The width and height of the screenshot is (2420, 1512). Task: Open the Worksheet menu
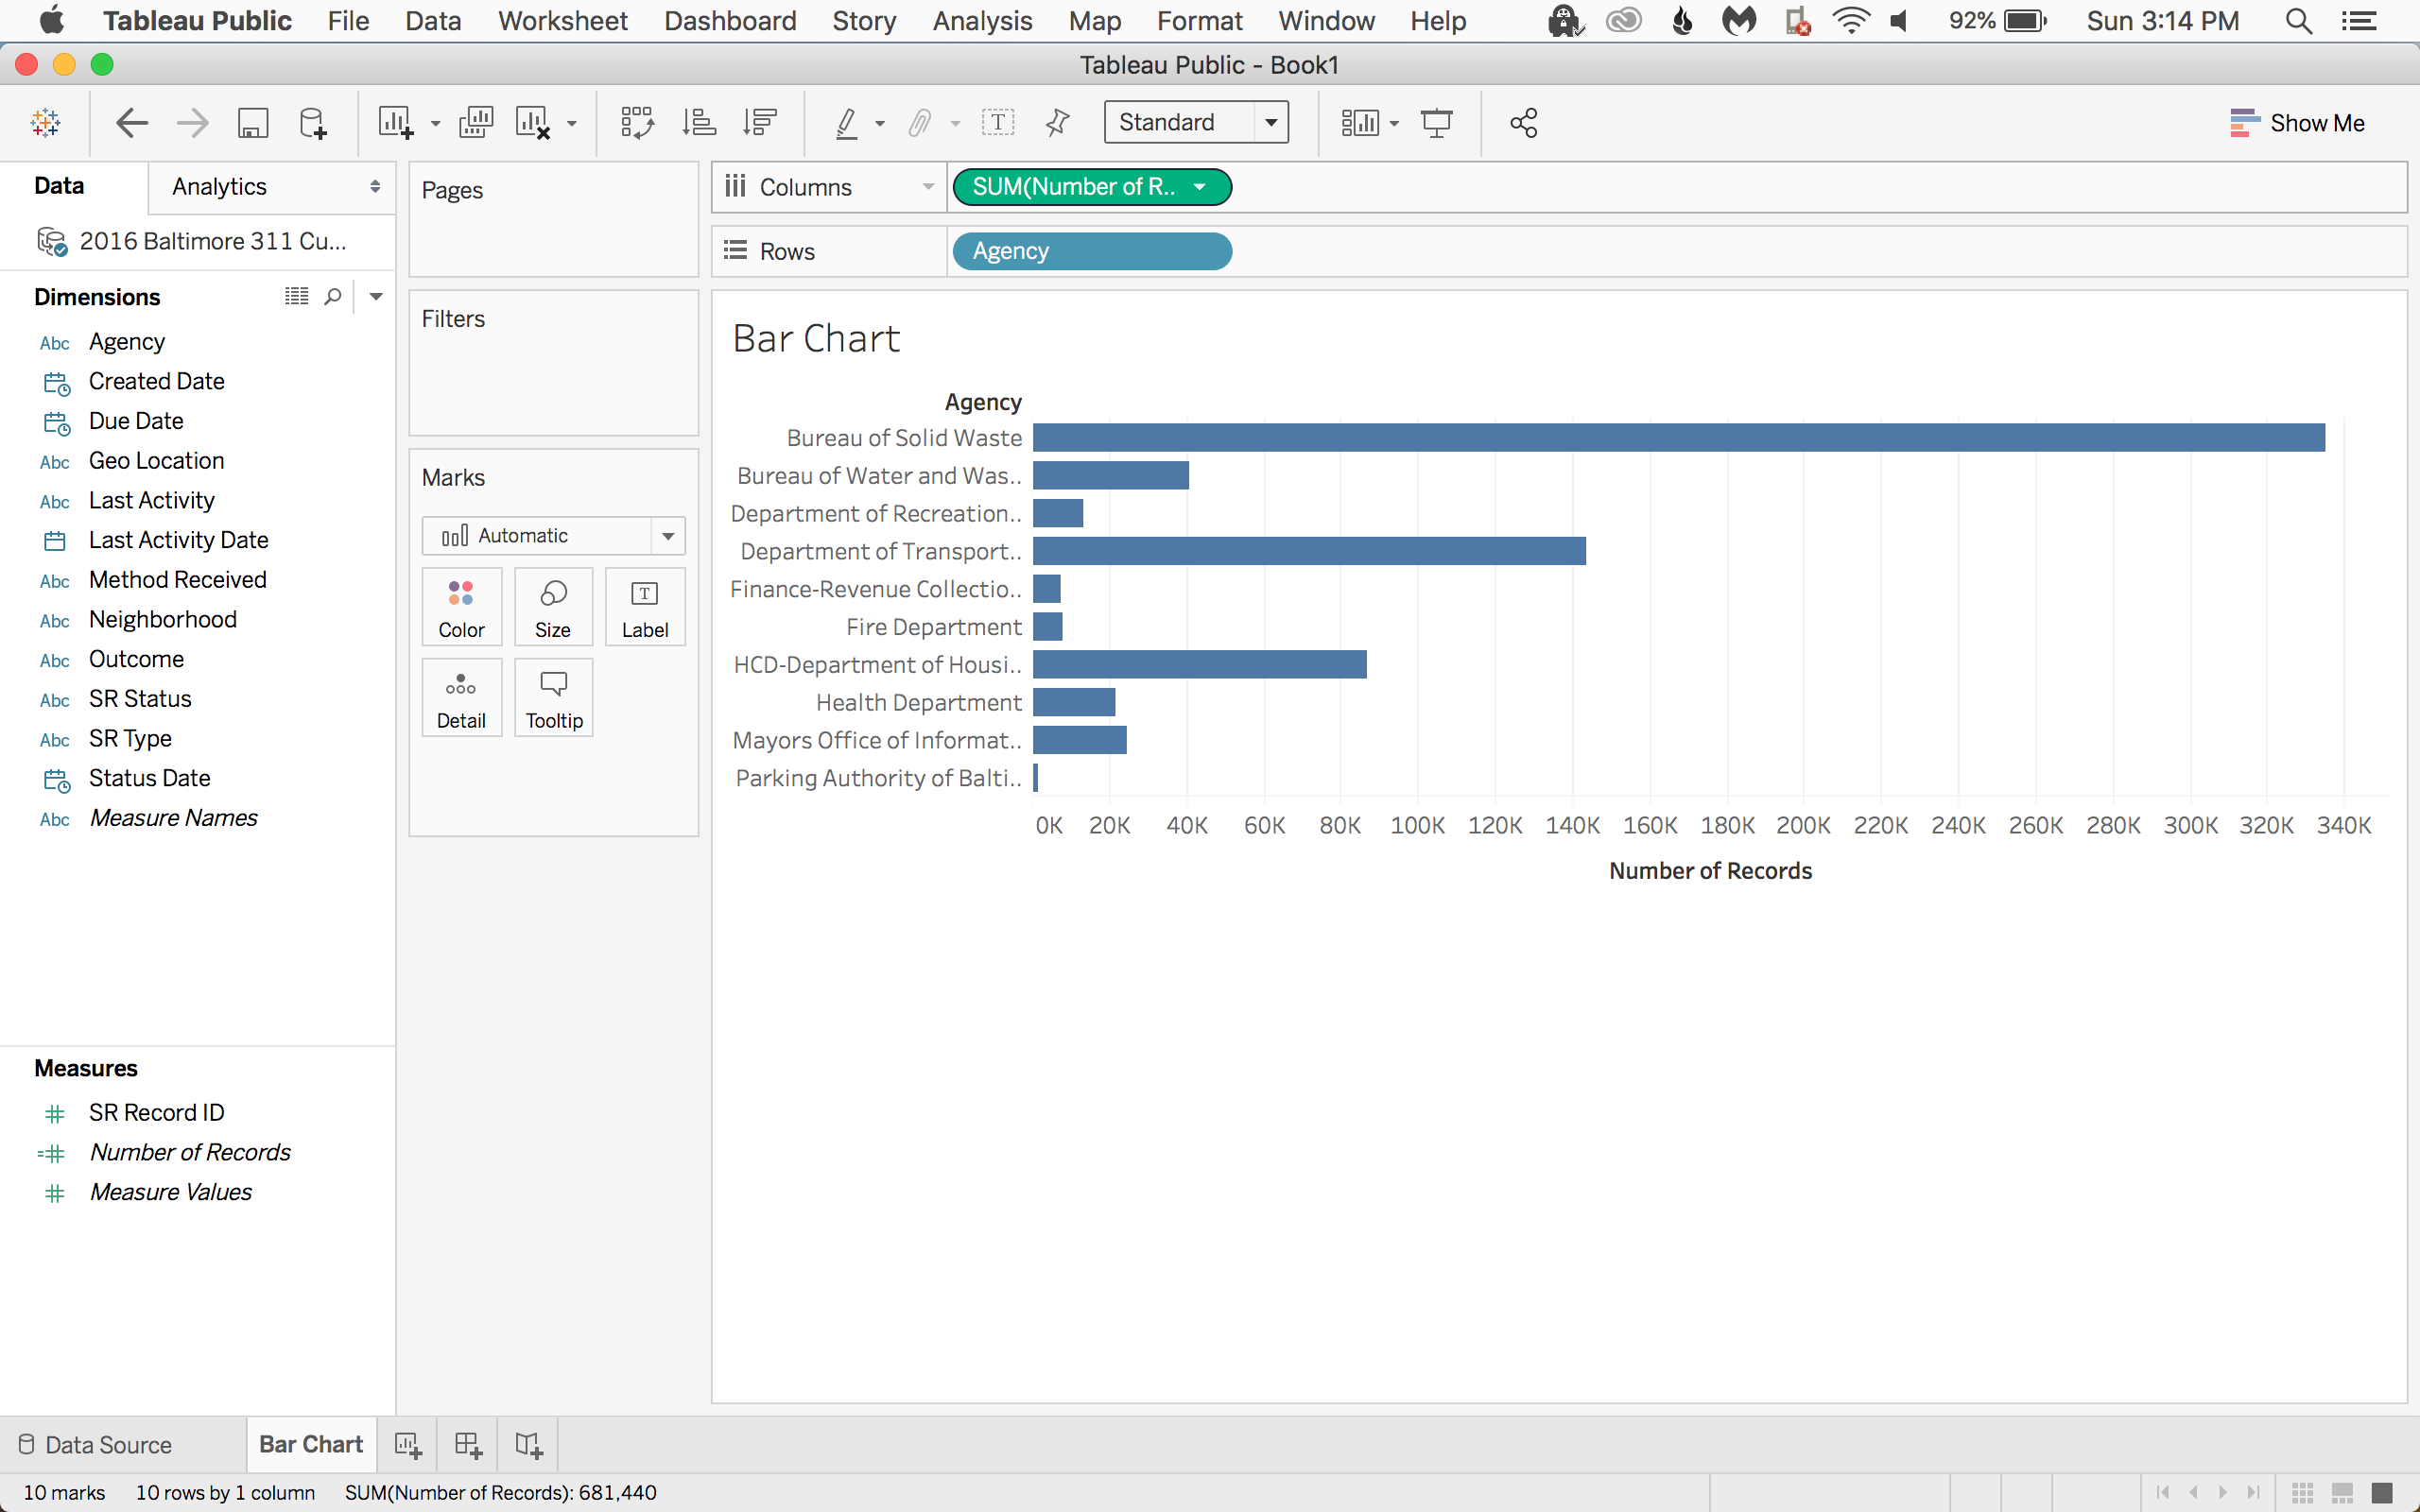(563, 21)
